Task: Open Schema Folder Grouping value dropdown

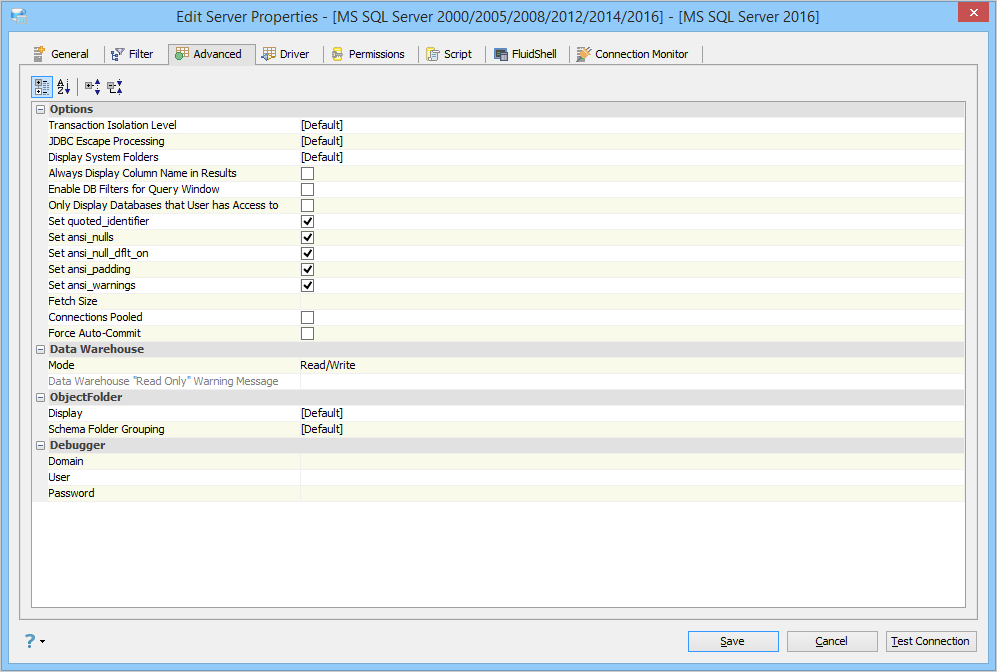Action: 632,429
